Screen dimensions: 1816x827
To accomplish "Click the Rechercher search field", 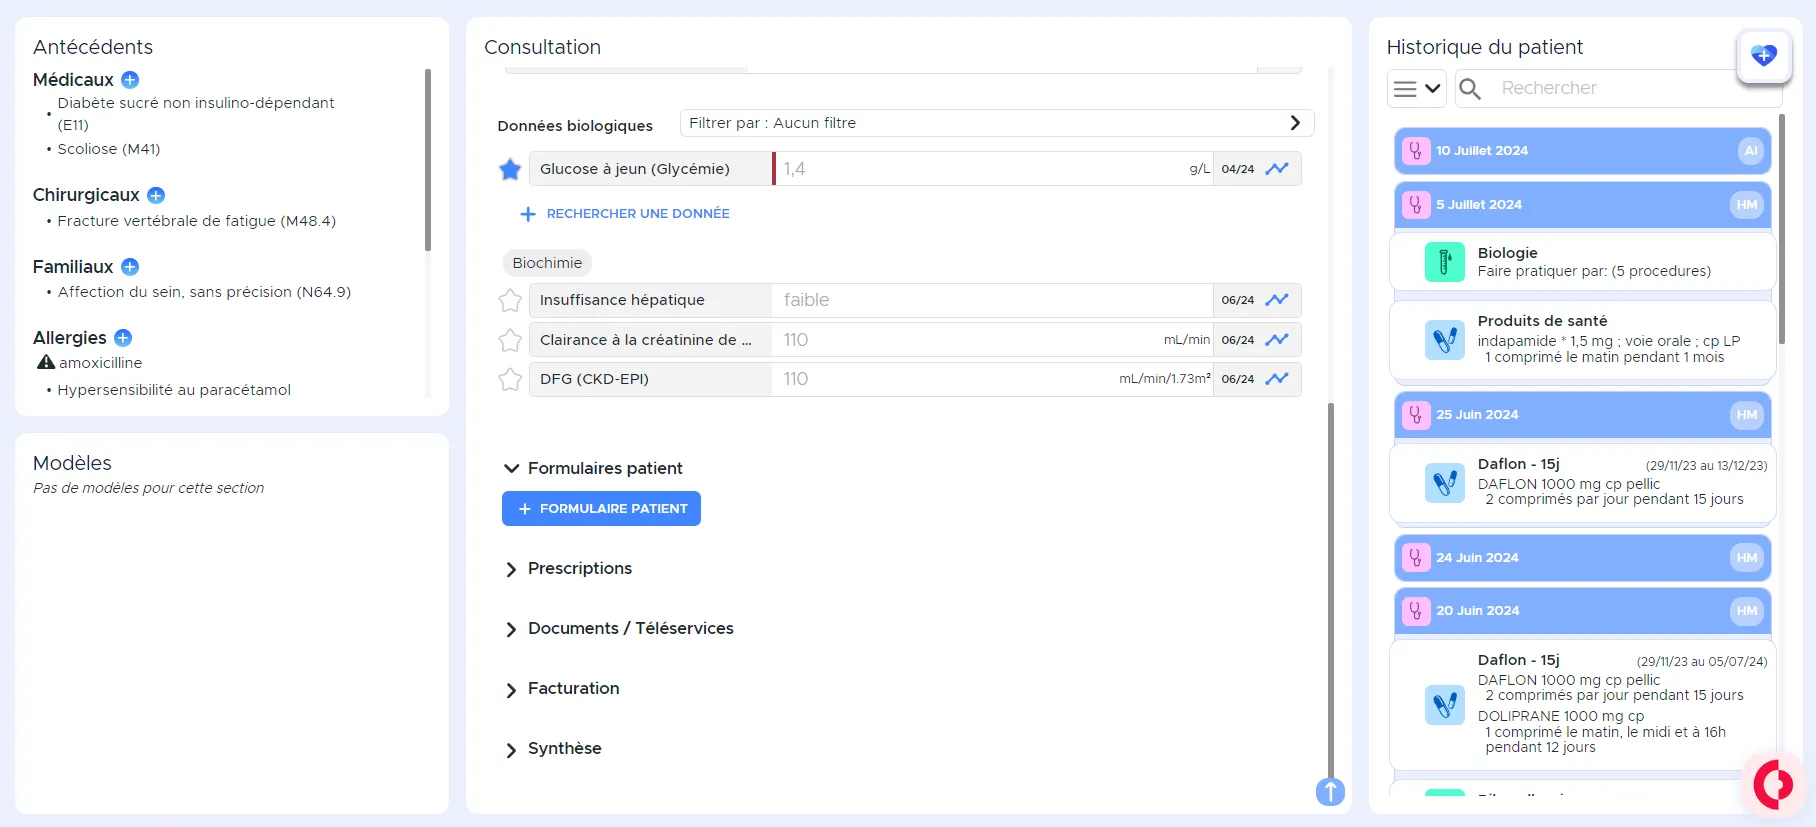I will tap(1618, 89).
